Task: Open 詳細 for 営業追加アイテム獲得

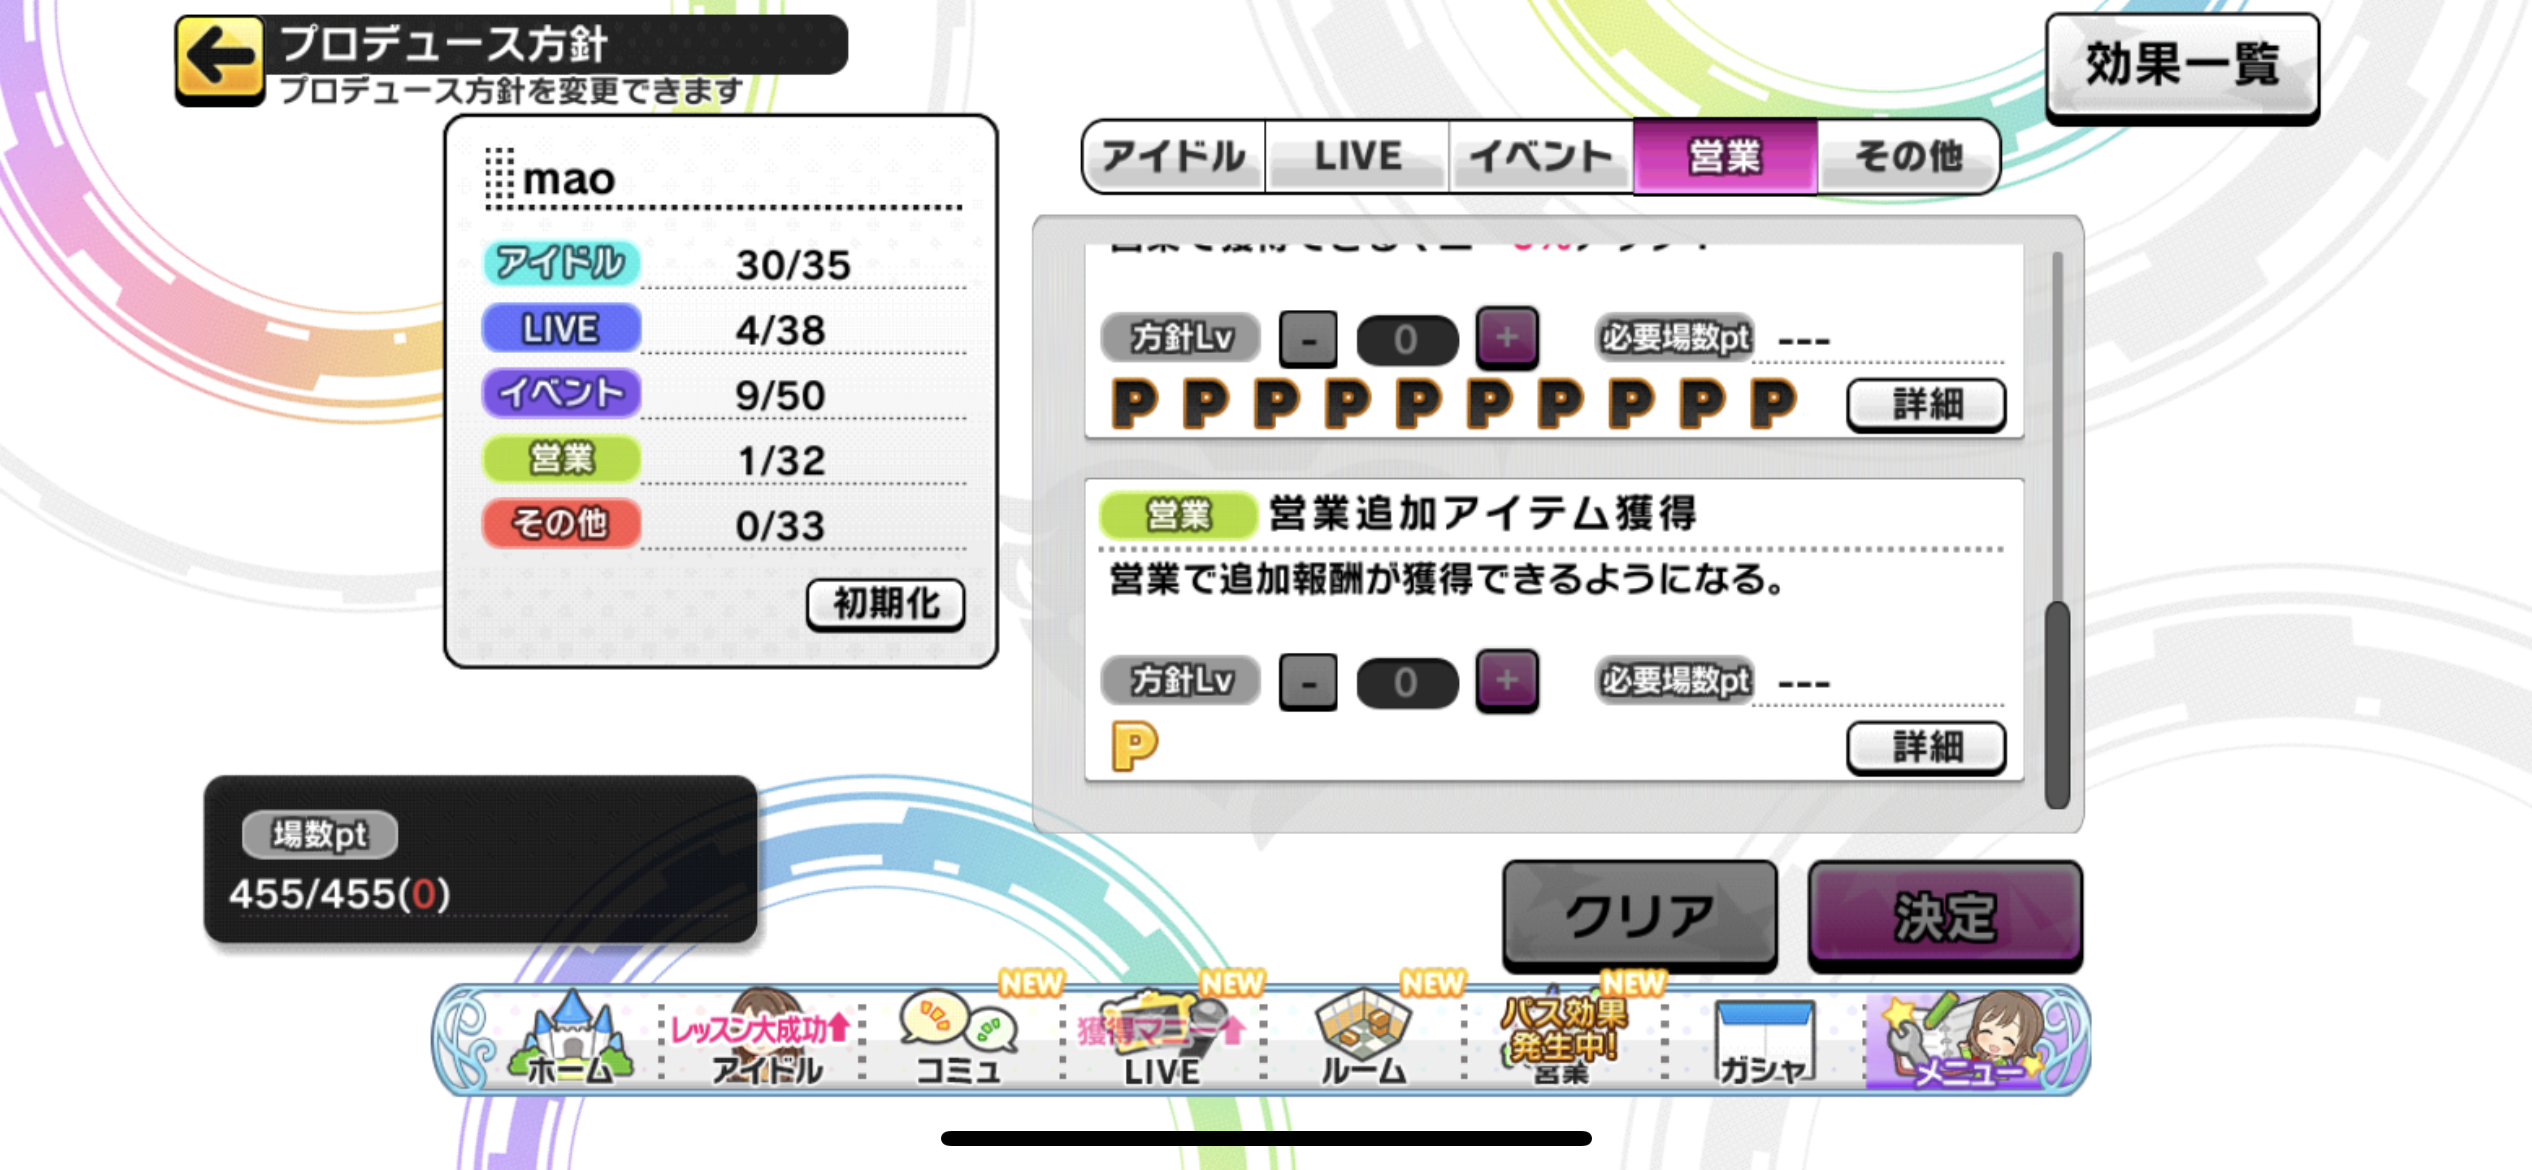Action: tap(1926, 747)
